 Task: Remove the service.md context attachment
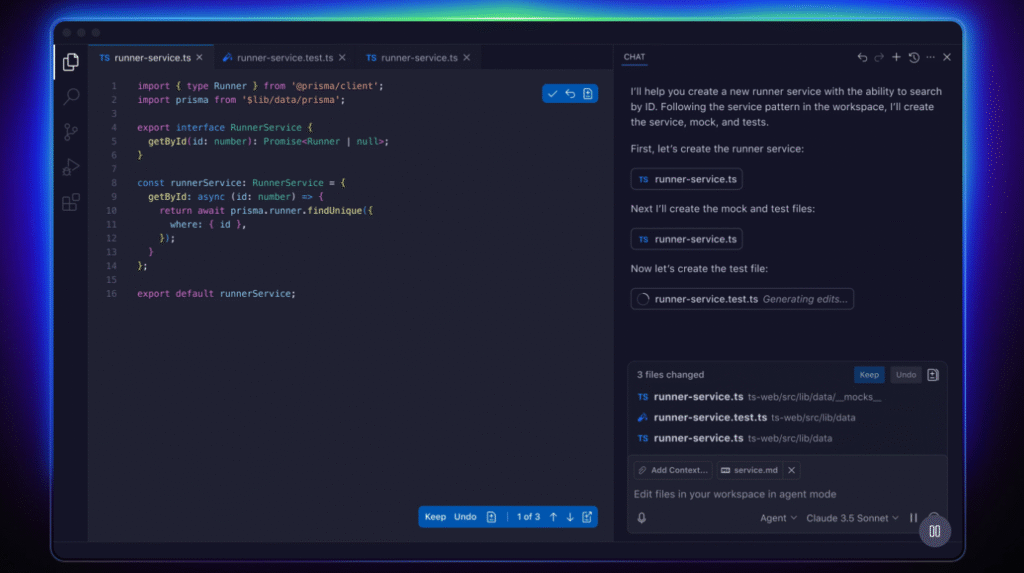point(791,470)
